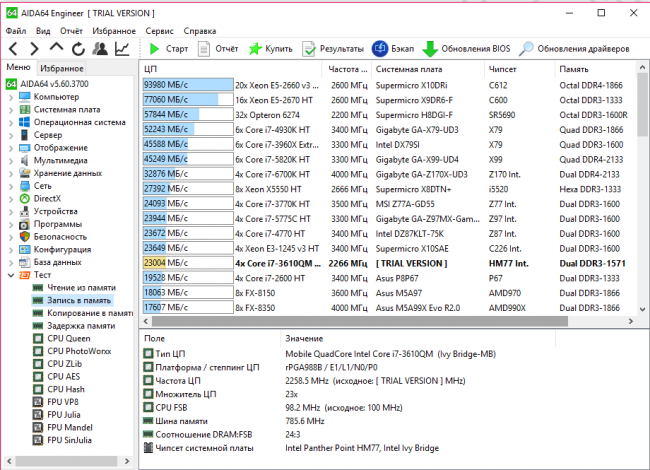Collapse the Тест tree node
Image resolution: width=650 pixels, height=470 pixels.
coord(10,274)
